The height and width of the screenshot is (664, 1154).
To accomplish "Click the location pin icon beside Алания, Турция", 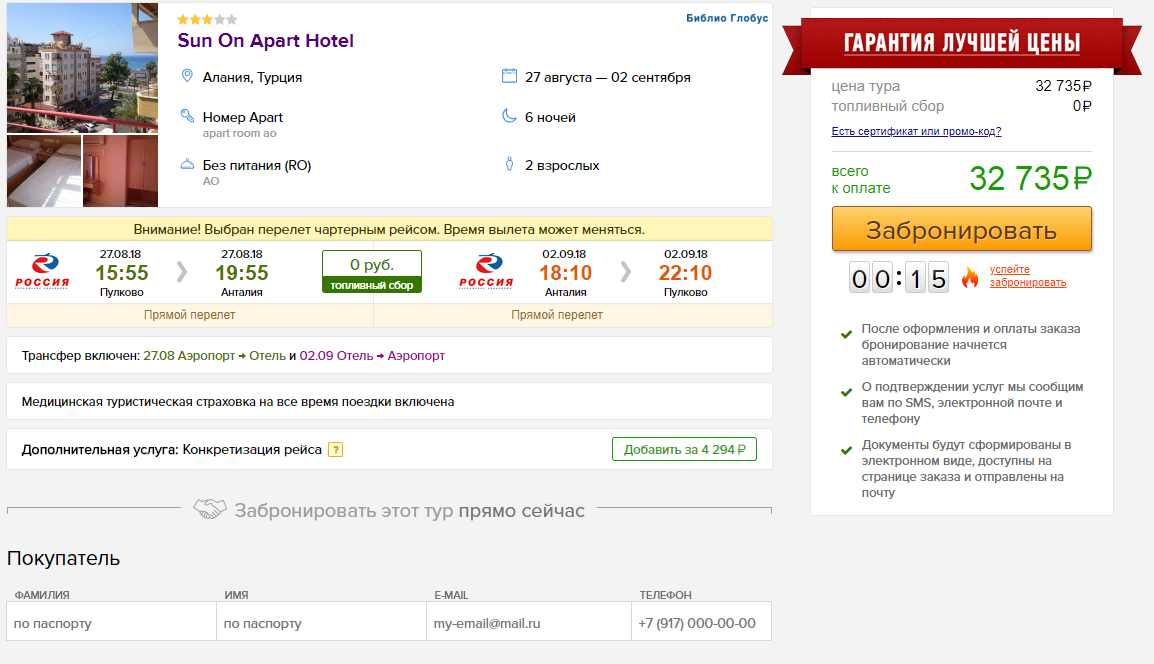I will click(187, 76).
